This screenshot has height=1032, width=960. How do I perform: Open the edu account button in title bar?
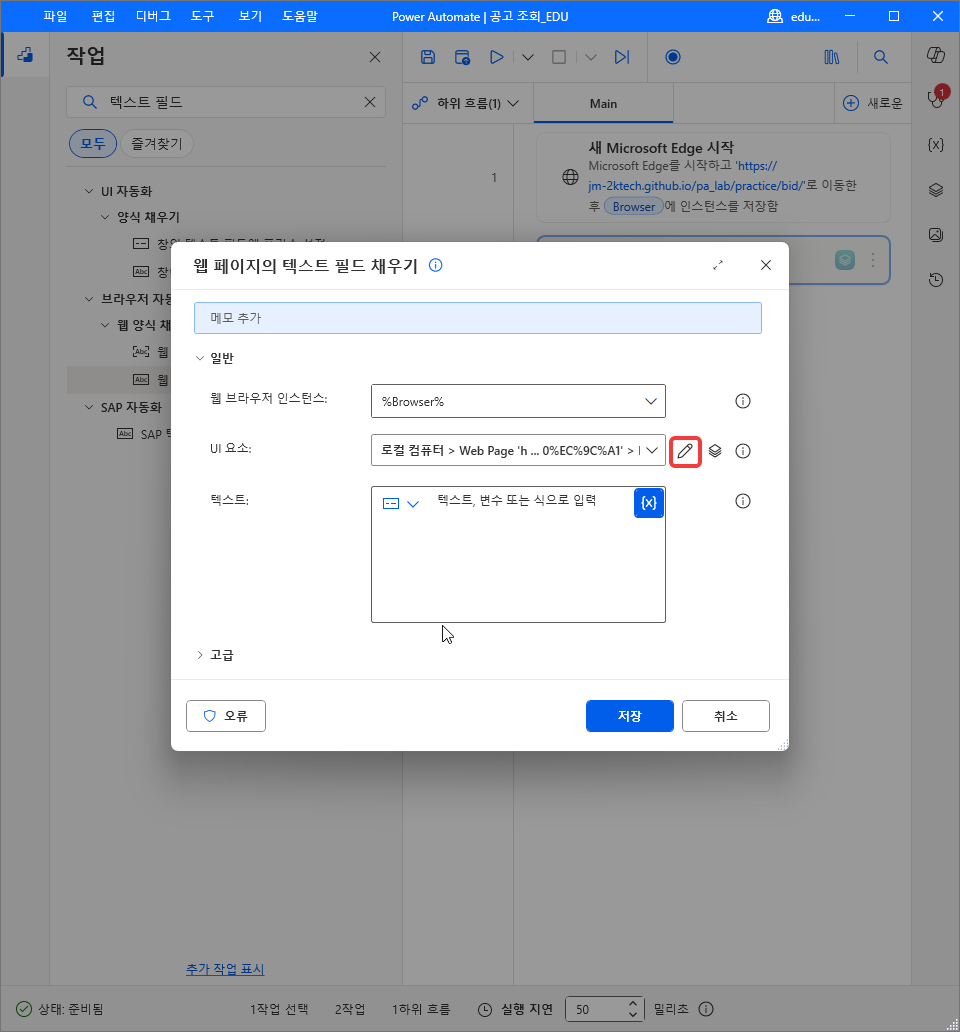click(x=794, y=16)
